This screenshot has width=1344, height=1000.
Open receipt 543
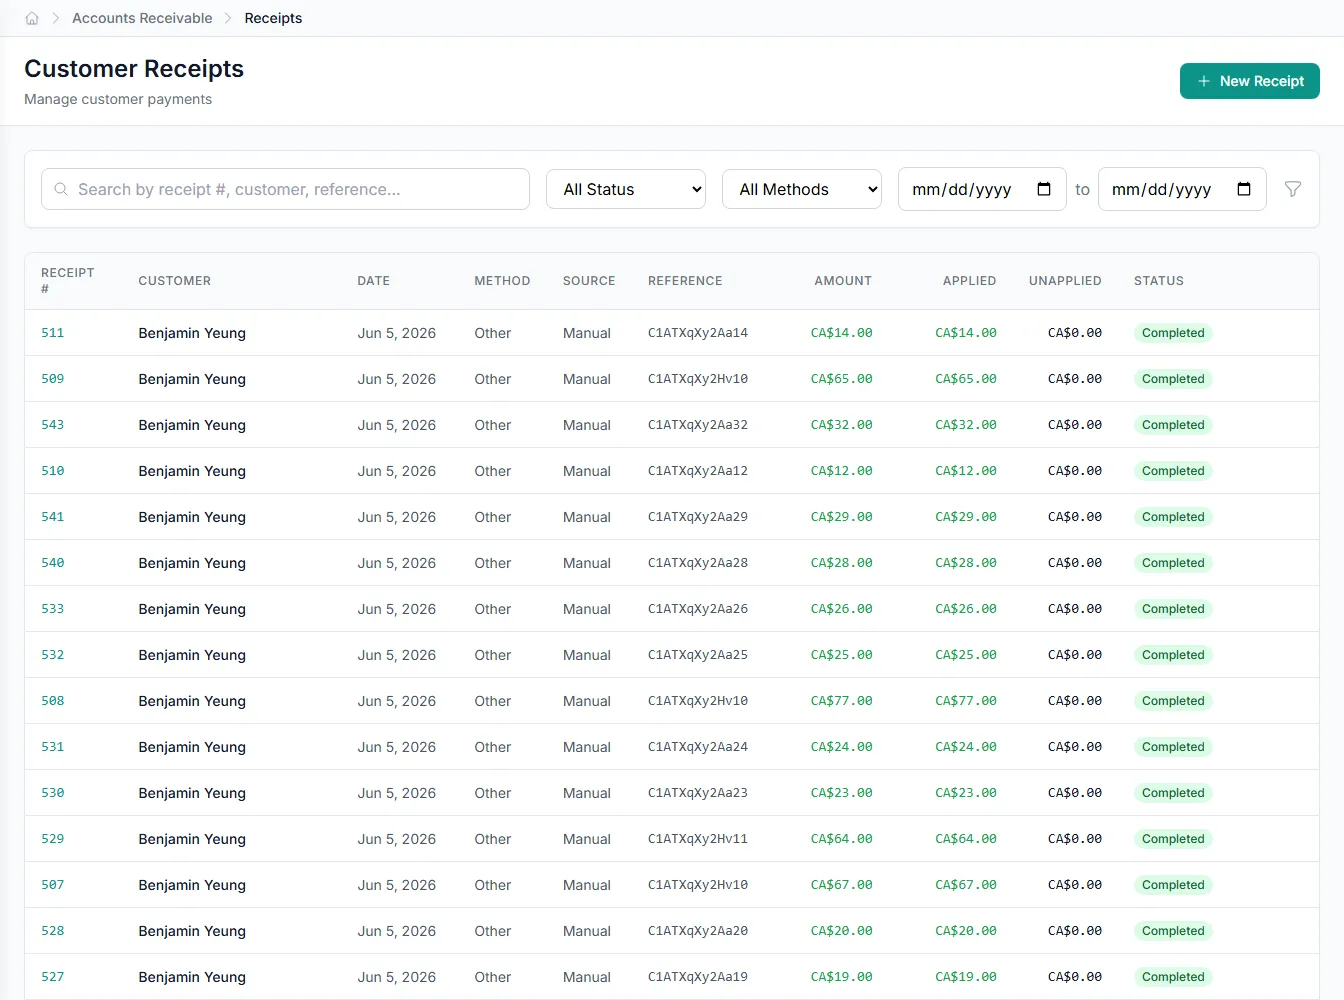(x=53, y=425)
